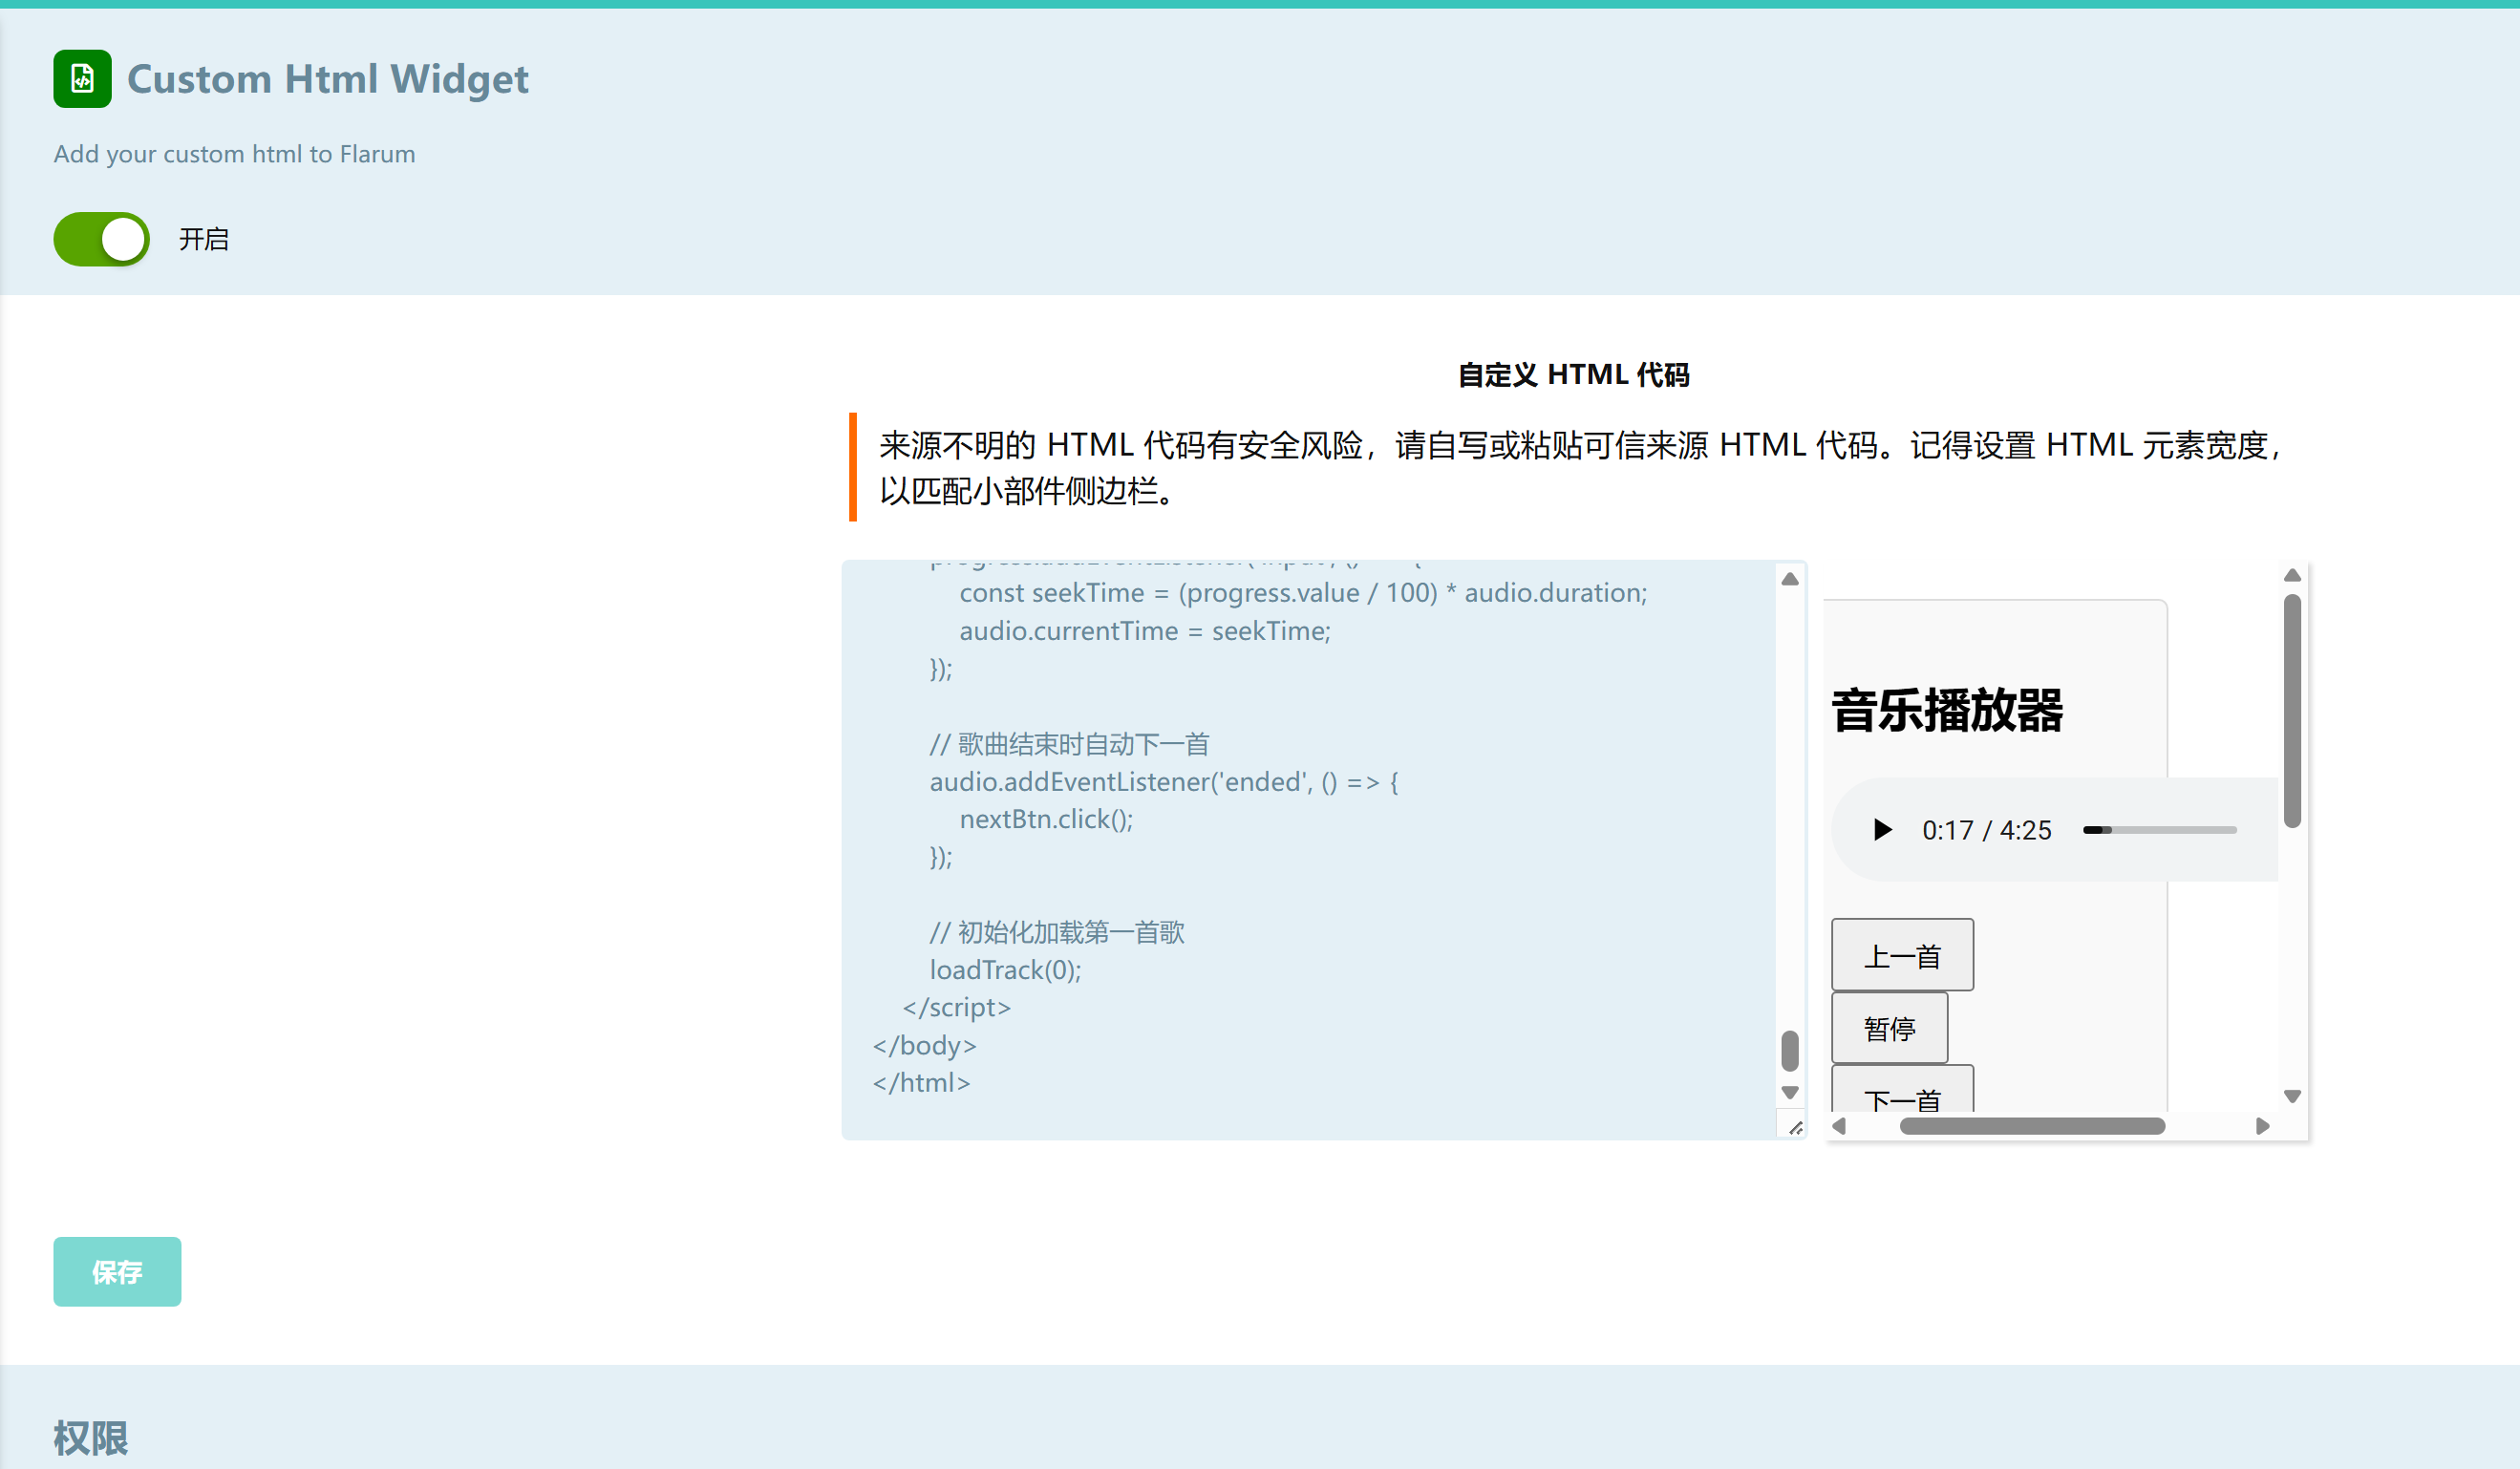Click the preview's vertical scrollbar thumb

pyautogui.click(x=2292, y=710)
